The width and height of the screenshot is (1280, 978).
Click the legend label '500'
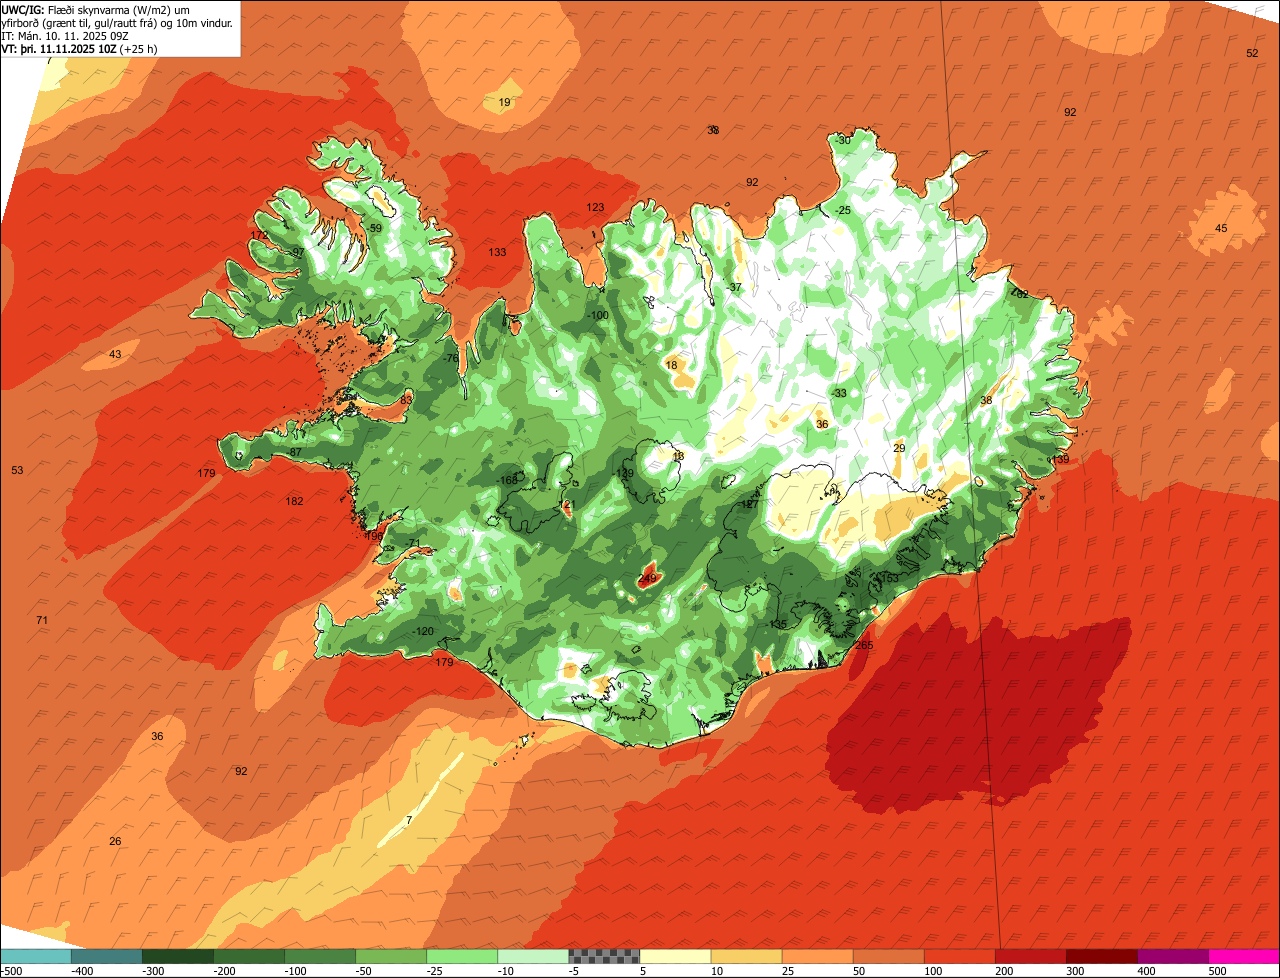(1217, 970)
